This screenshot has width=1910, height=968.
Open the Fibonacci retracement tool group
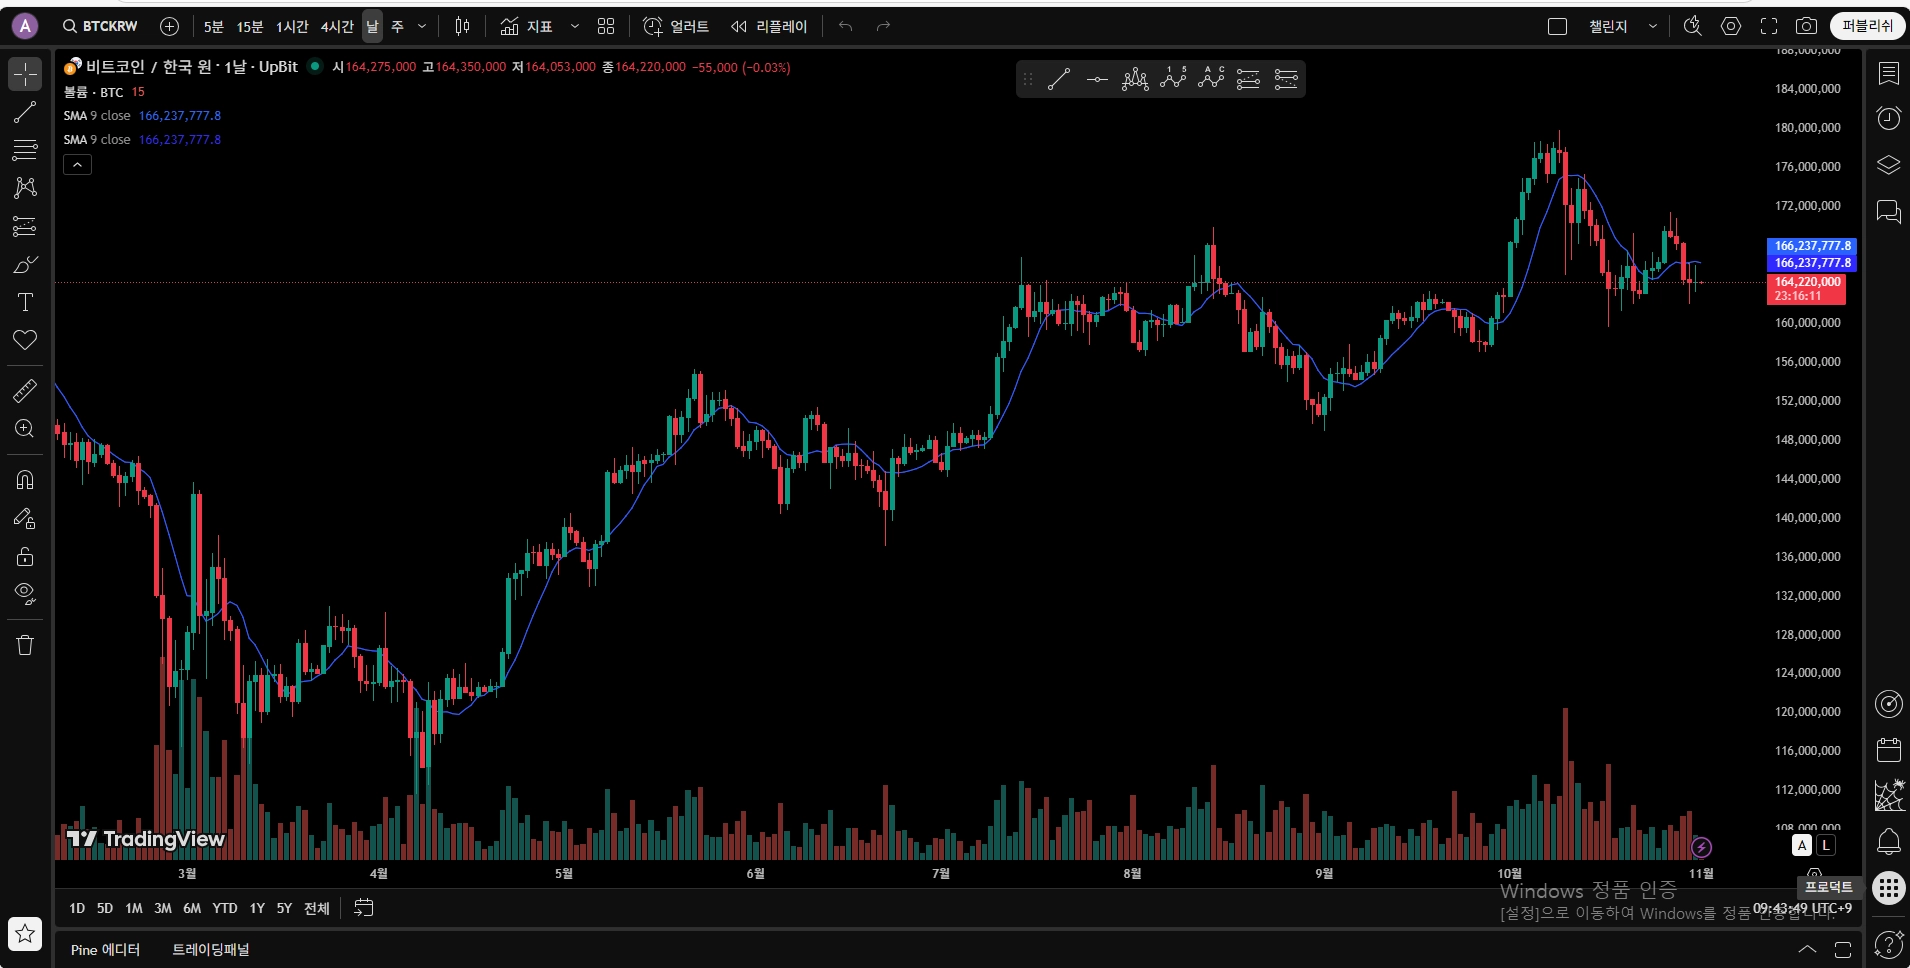(x=25, y=150)
